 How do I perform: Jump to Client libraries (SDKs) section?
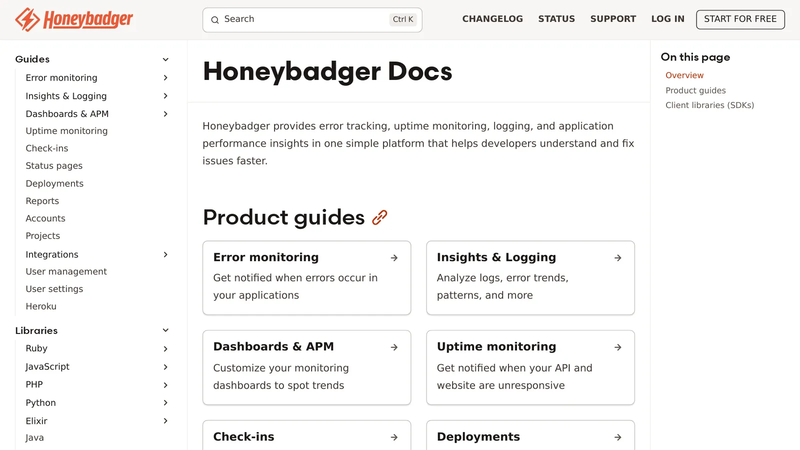tap(709, 105)
